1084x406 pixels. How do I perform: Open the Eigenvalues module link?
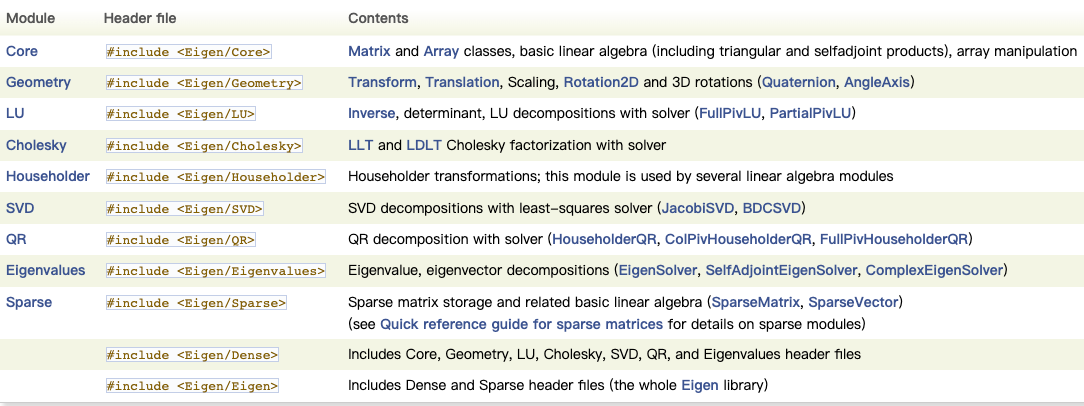[x=46, y=270]
